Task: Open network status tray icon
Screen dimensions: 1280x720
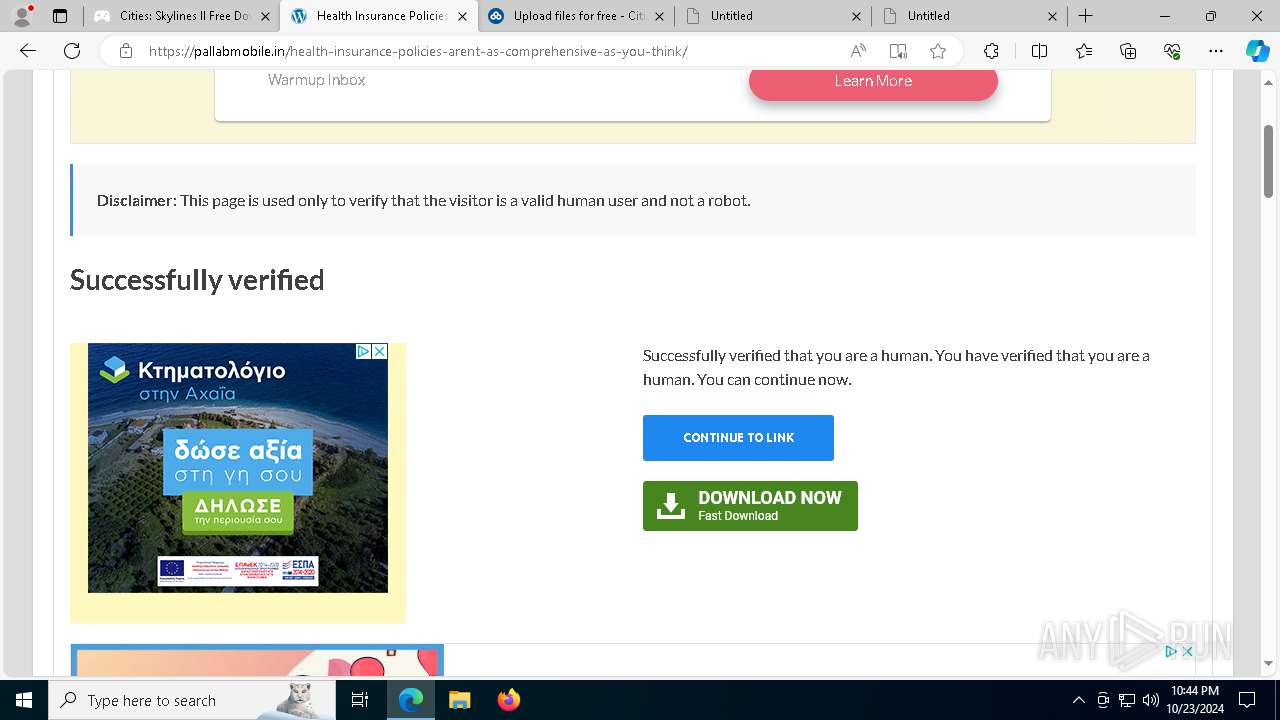Action: 1127,700
